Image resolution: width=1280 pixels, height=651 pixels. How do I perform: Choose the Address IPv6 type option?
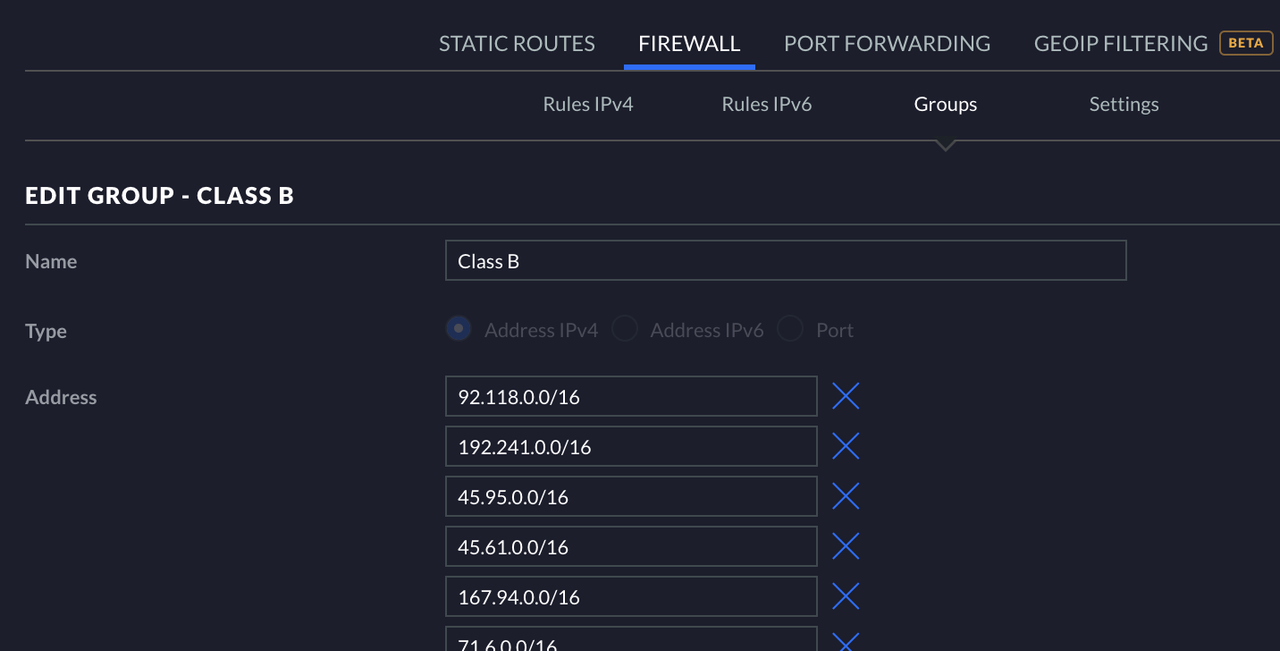pyautogui.click(x=625, y=329)
